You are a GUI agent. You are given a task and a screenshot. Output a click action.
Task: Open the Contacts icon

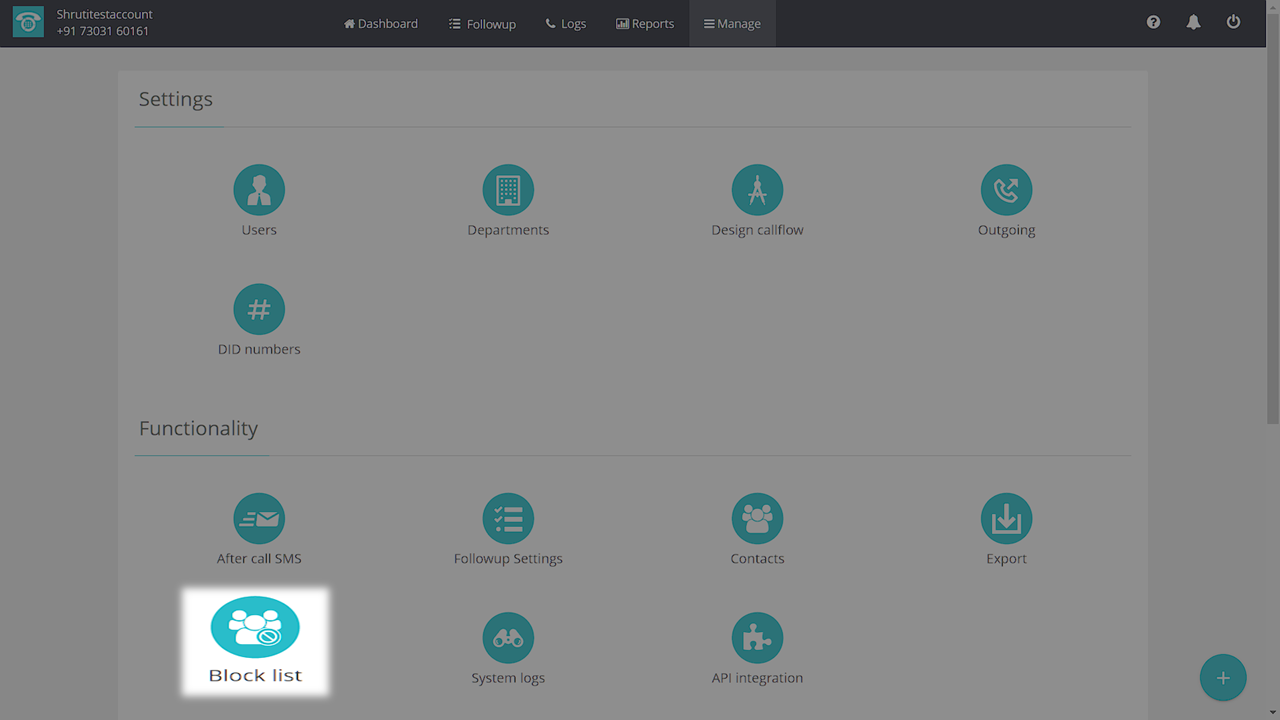tap(757, 519)
